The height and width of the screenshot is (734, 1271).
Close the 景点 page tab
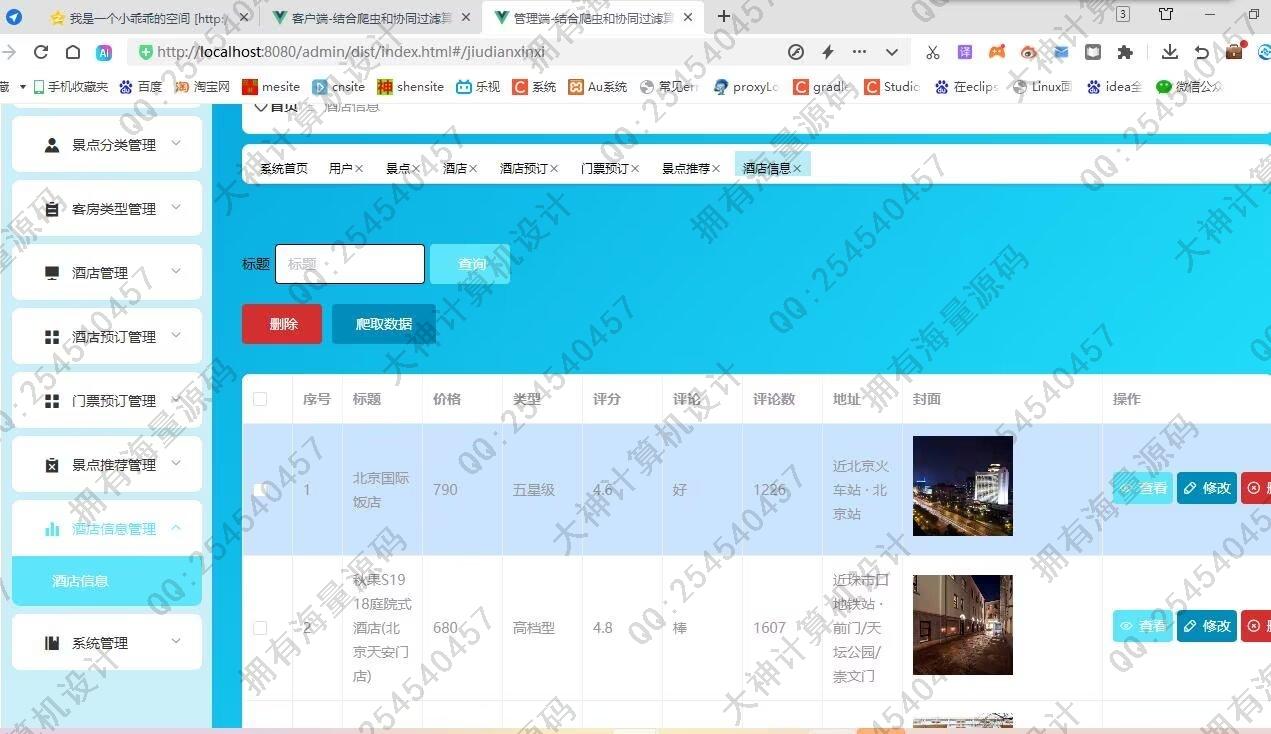pyautogui.click(x=416, y=169)
